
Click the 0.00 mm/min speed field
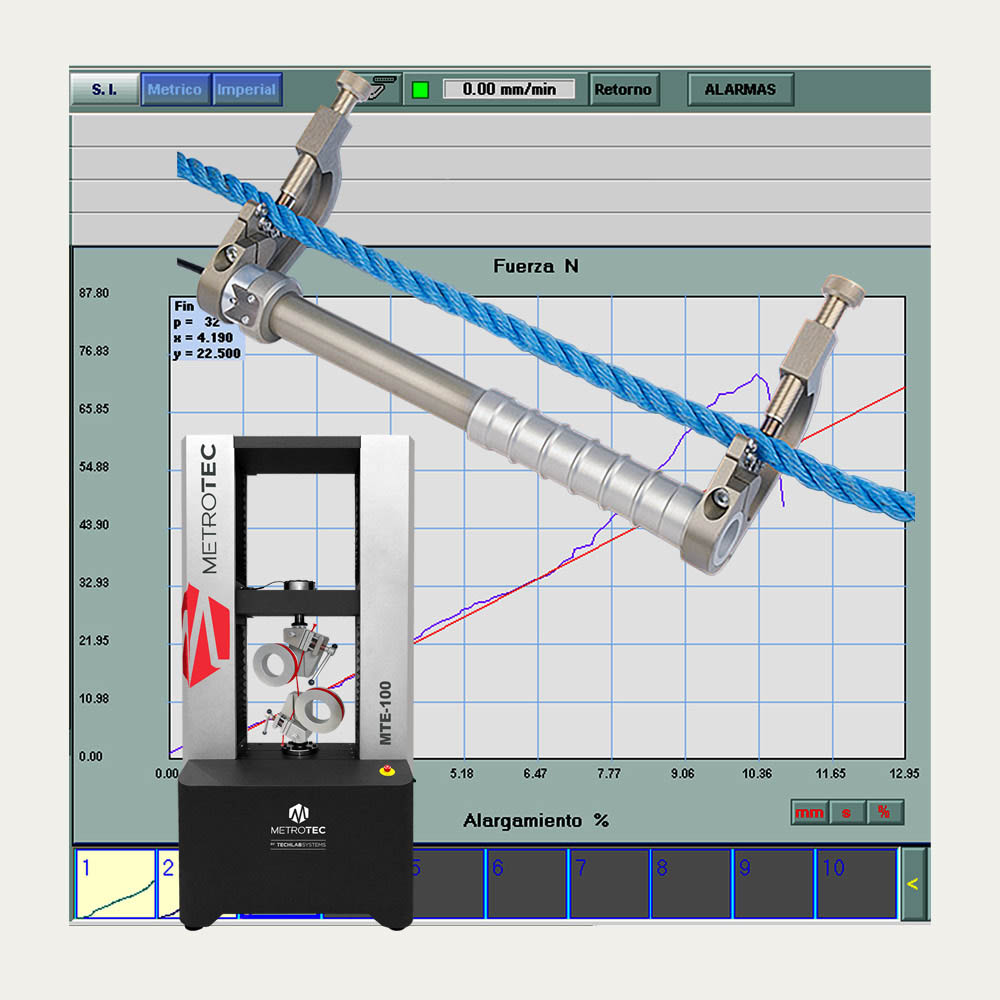pos(509,89)
